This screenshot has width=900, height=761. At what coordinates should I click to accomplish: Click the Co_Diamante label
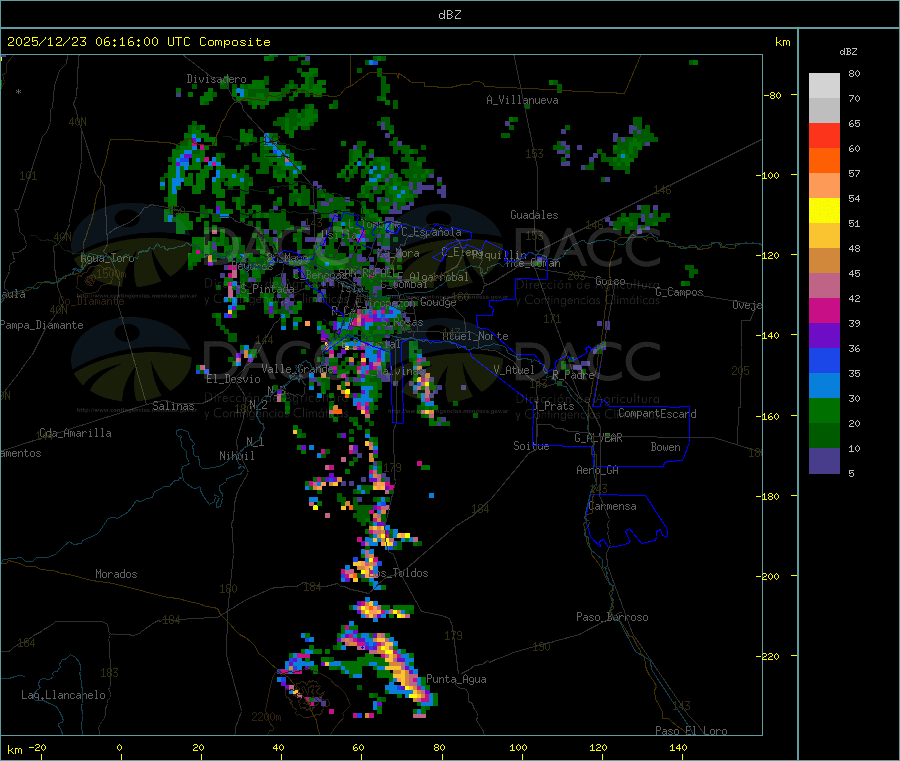[91, 301]
